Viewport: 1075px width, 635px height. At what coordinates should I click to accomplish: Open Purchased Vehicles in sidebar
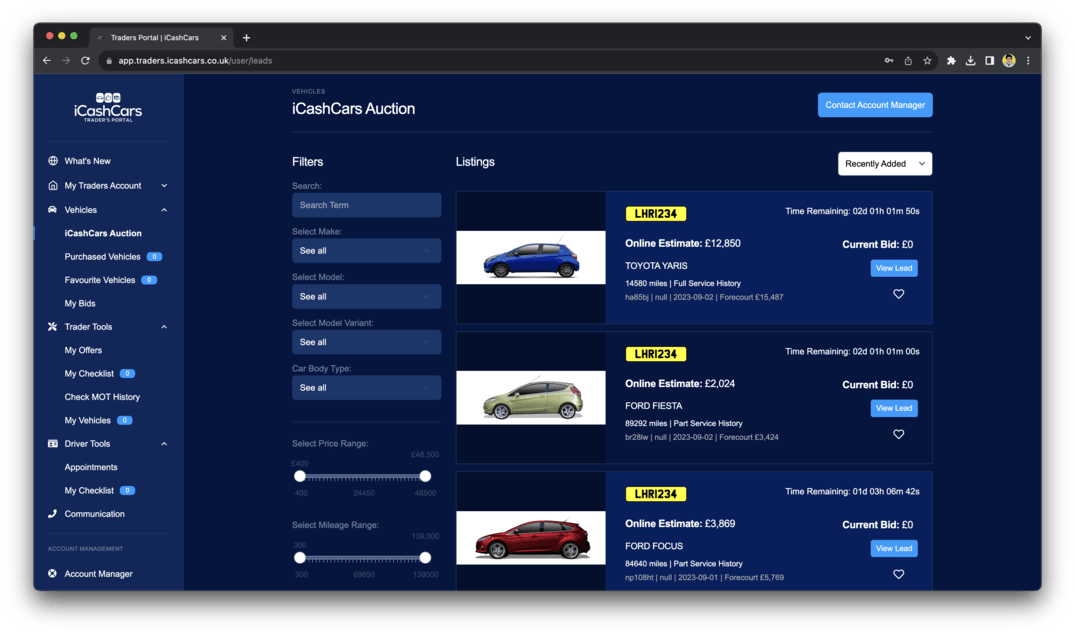[x=102, y=256]
